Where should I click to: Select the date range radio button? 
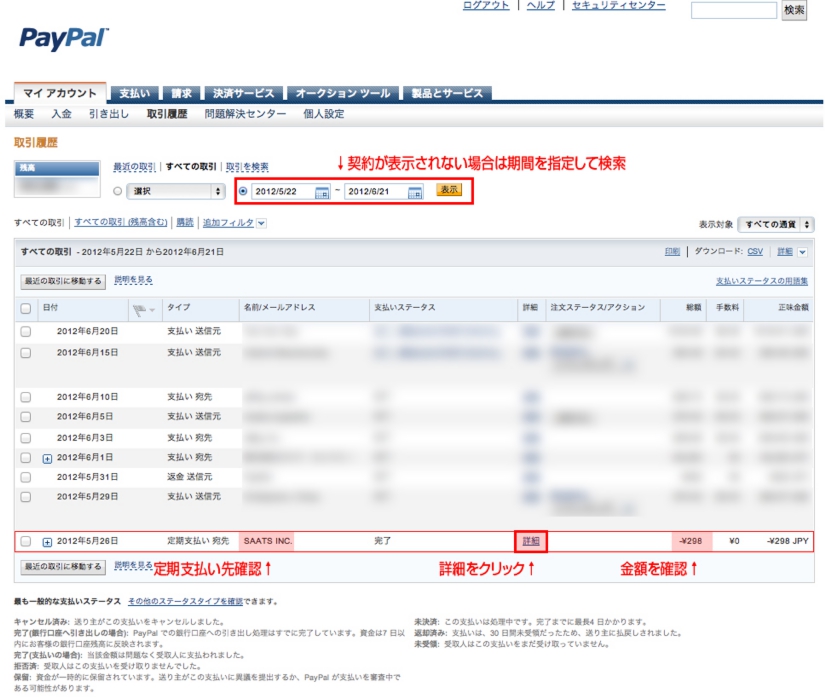point(243,191)
